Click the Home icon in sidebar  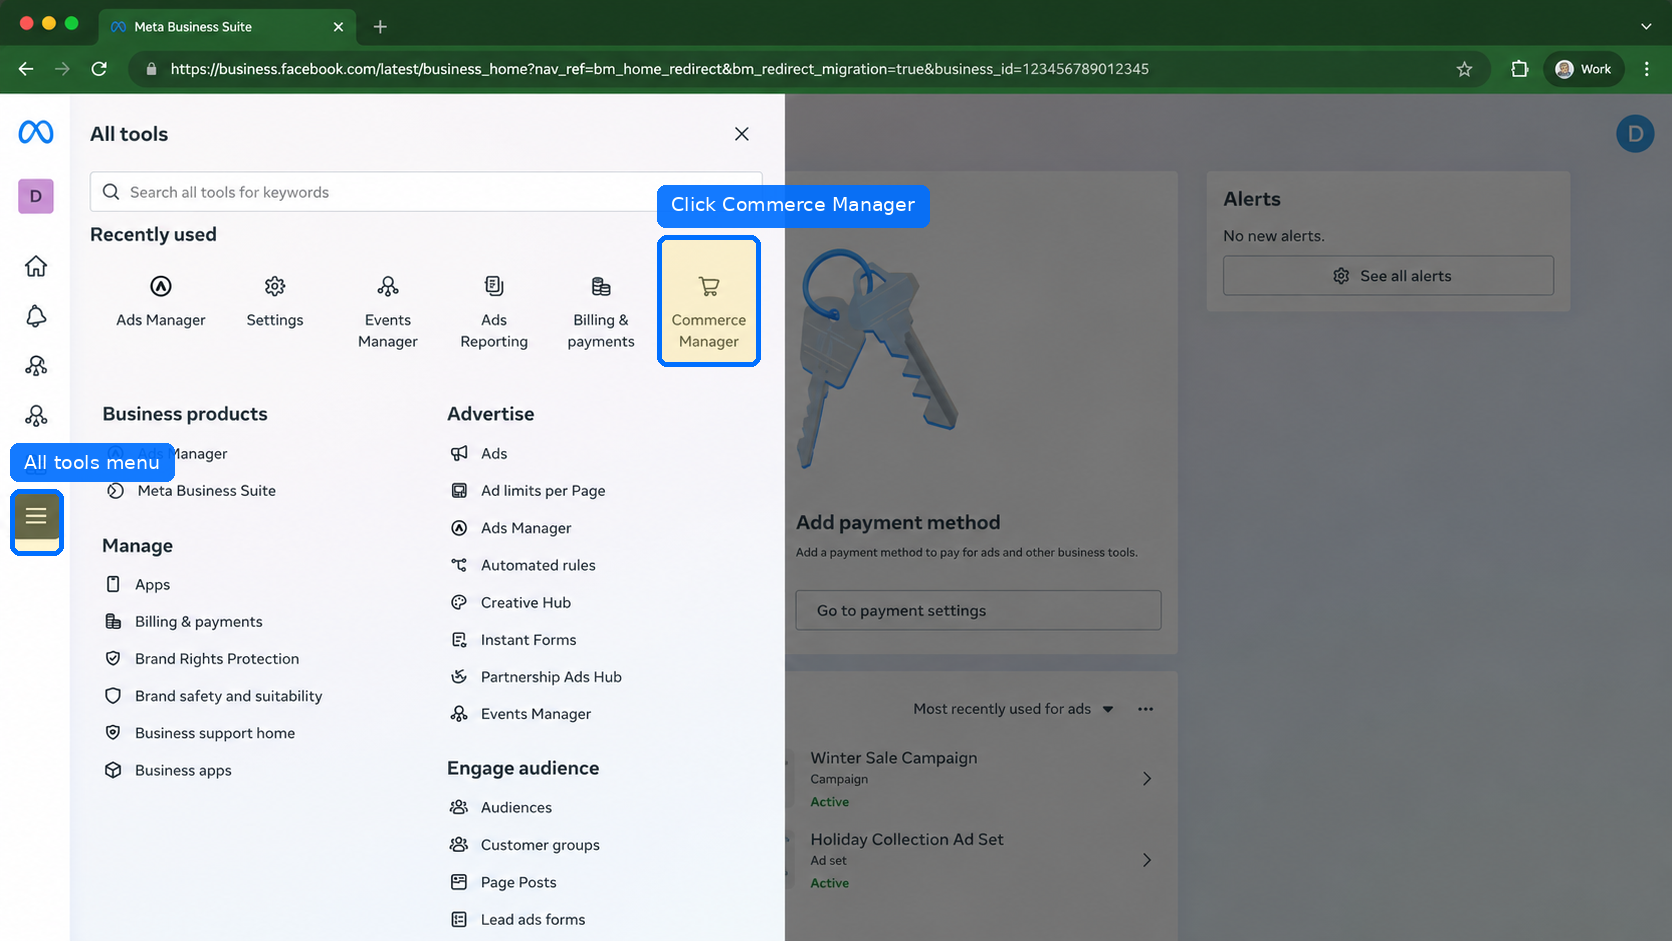point(36,266)
